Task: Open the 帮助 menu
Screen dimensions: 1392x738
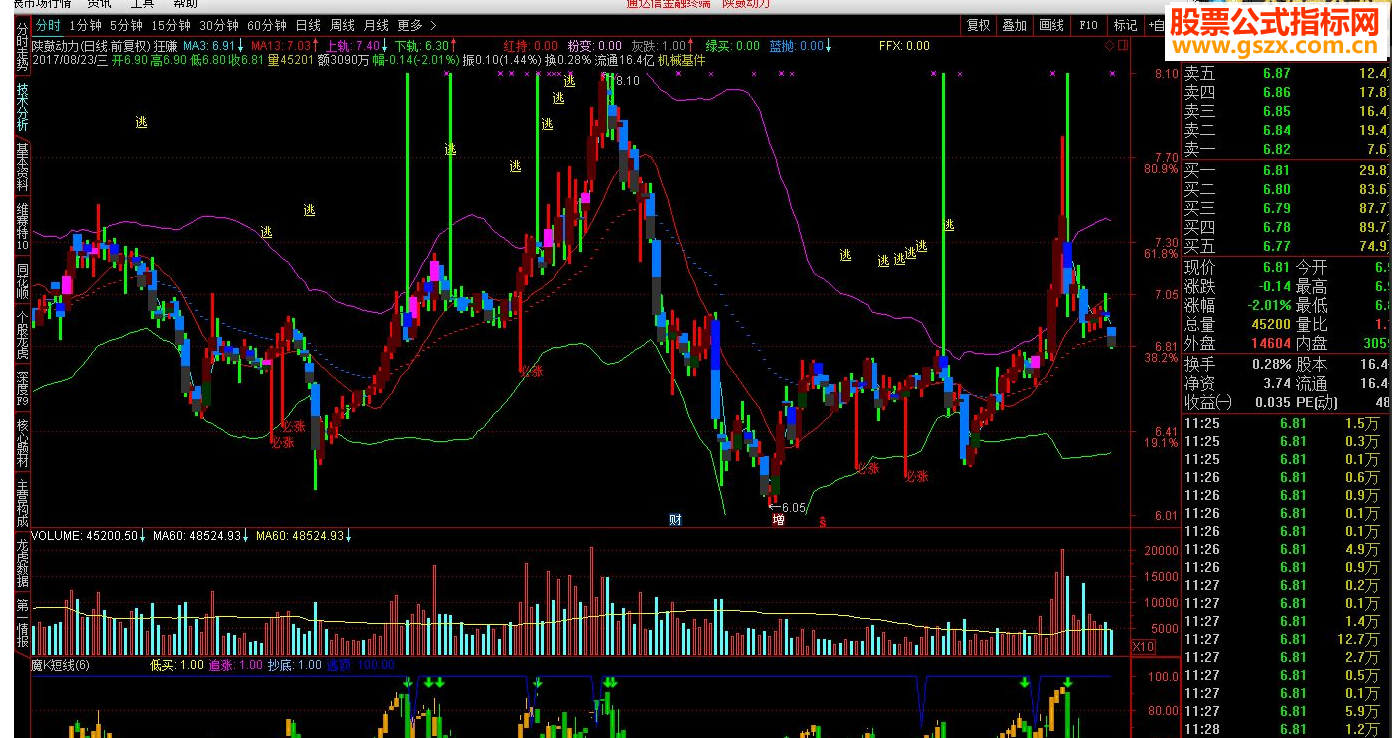Action: (186, 4)
